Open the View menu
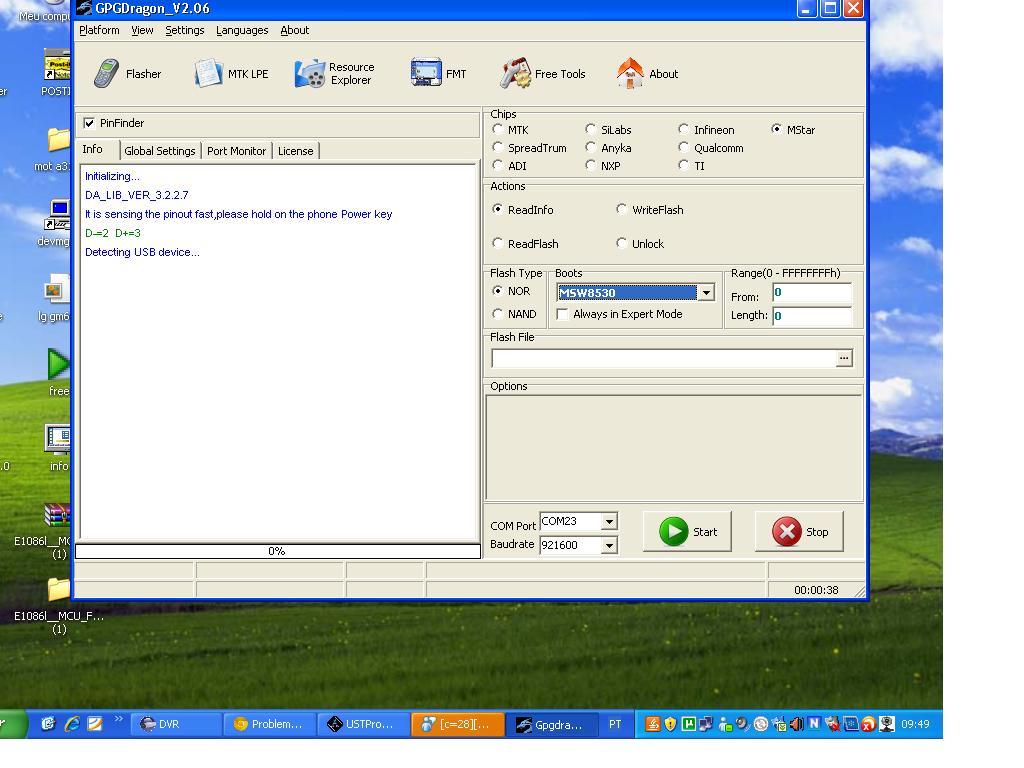 pyautogui.click(x=142, y=30)
